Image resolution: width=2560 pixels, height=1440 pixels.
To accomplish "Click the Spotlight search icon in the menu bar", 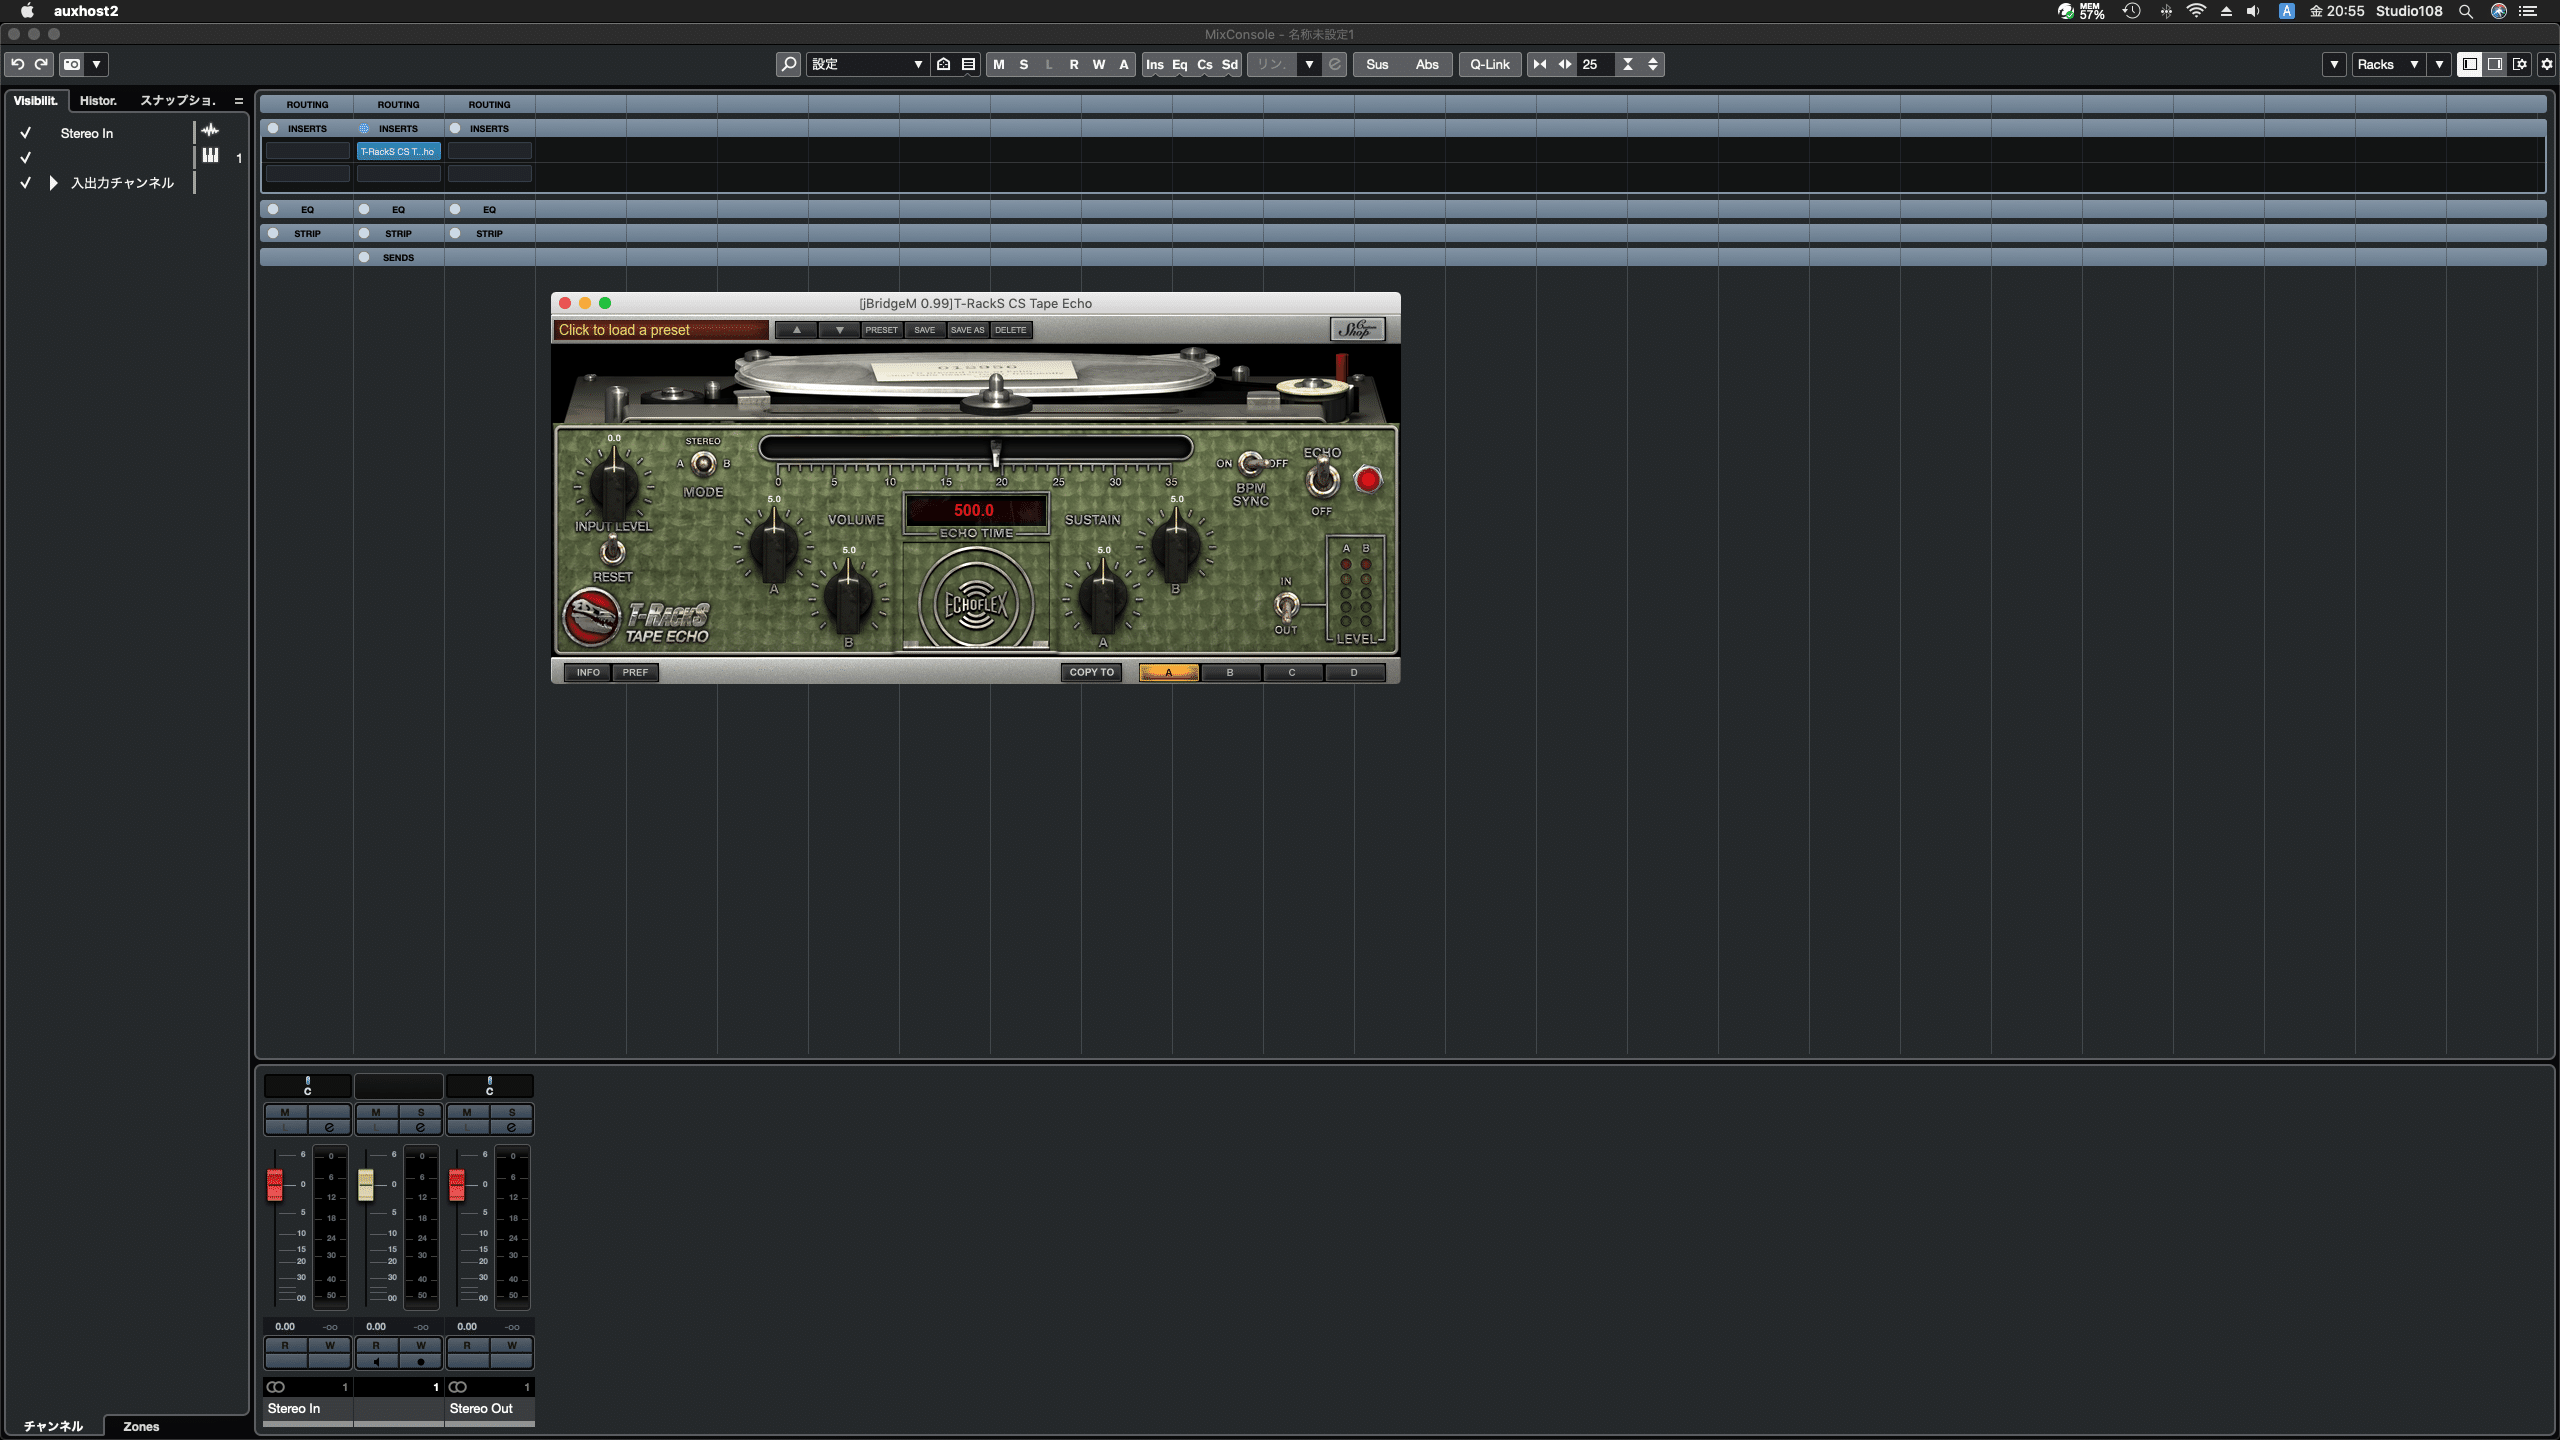I will pos(2466,12).
